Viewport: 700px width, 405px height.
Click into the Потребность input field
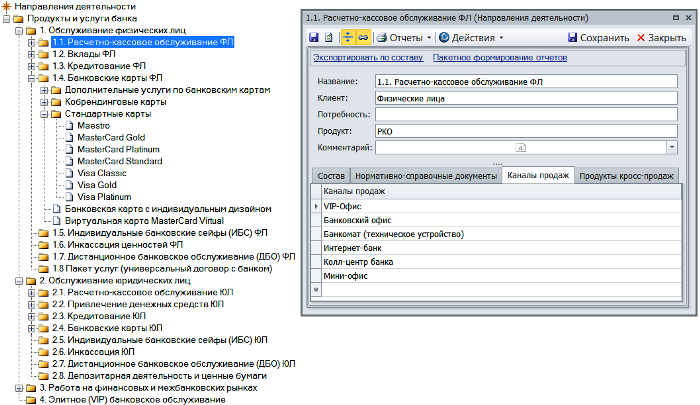click(x=524, y=115)
